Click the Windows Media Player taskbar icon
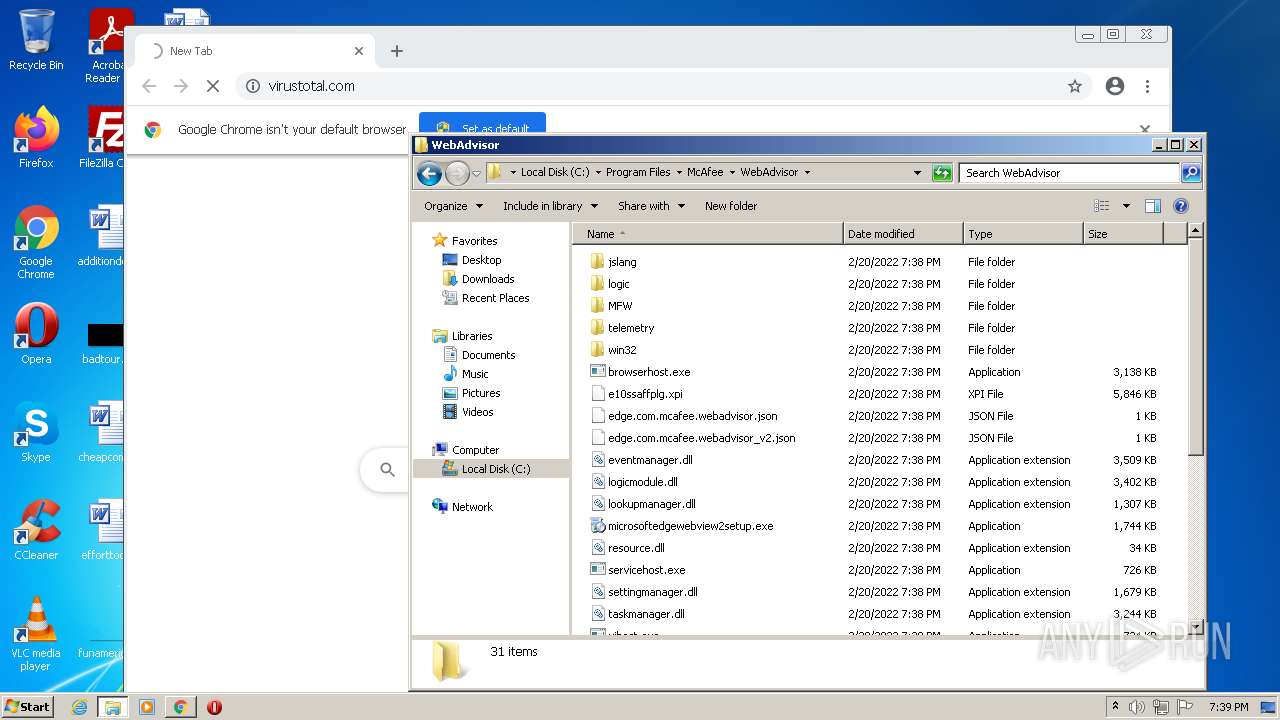1280x720 pixels. [x=147, y=707]
